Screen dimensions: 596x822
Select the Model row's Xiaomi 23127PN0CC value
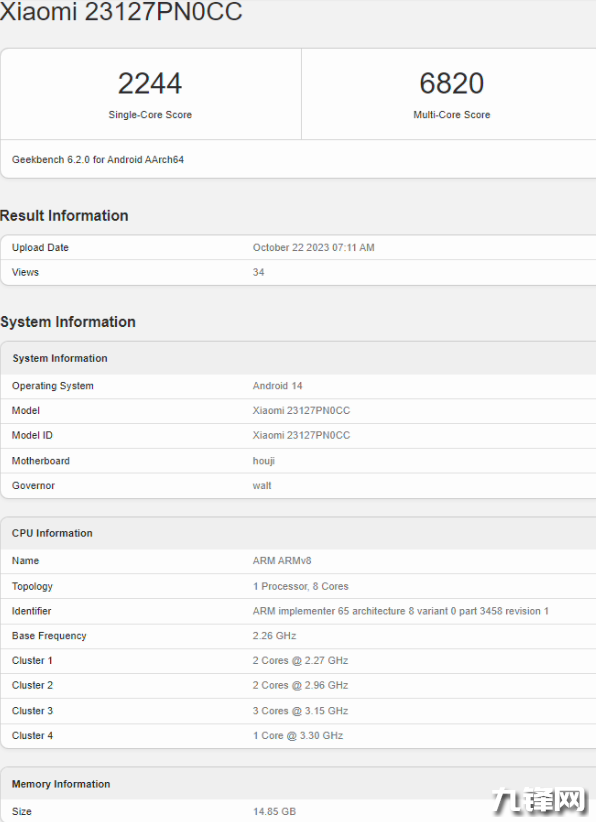point(301,410)
